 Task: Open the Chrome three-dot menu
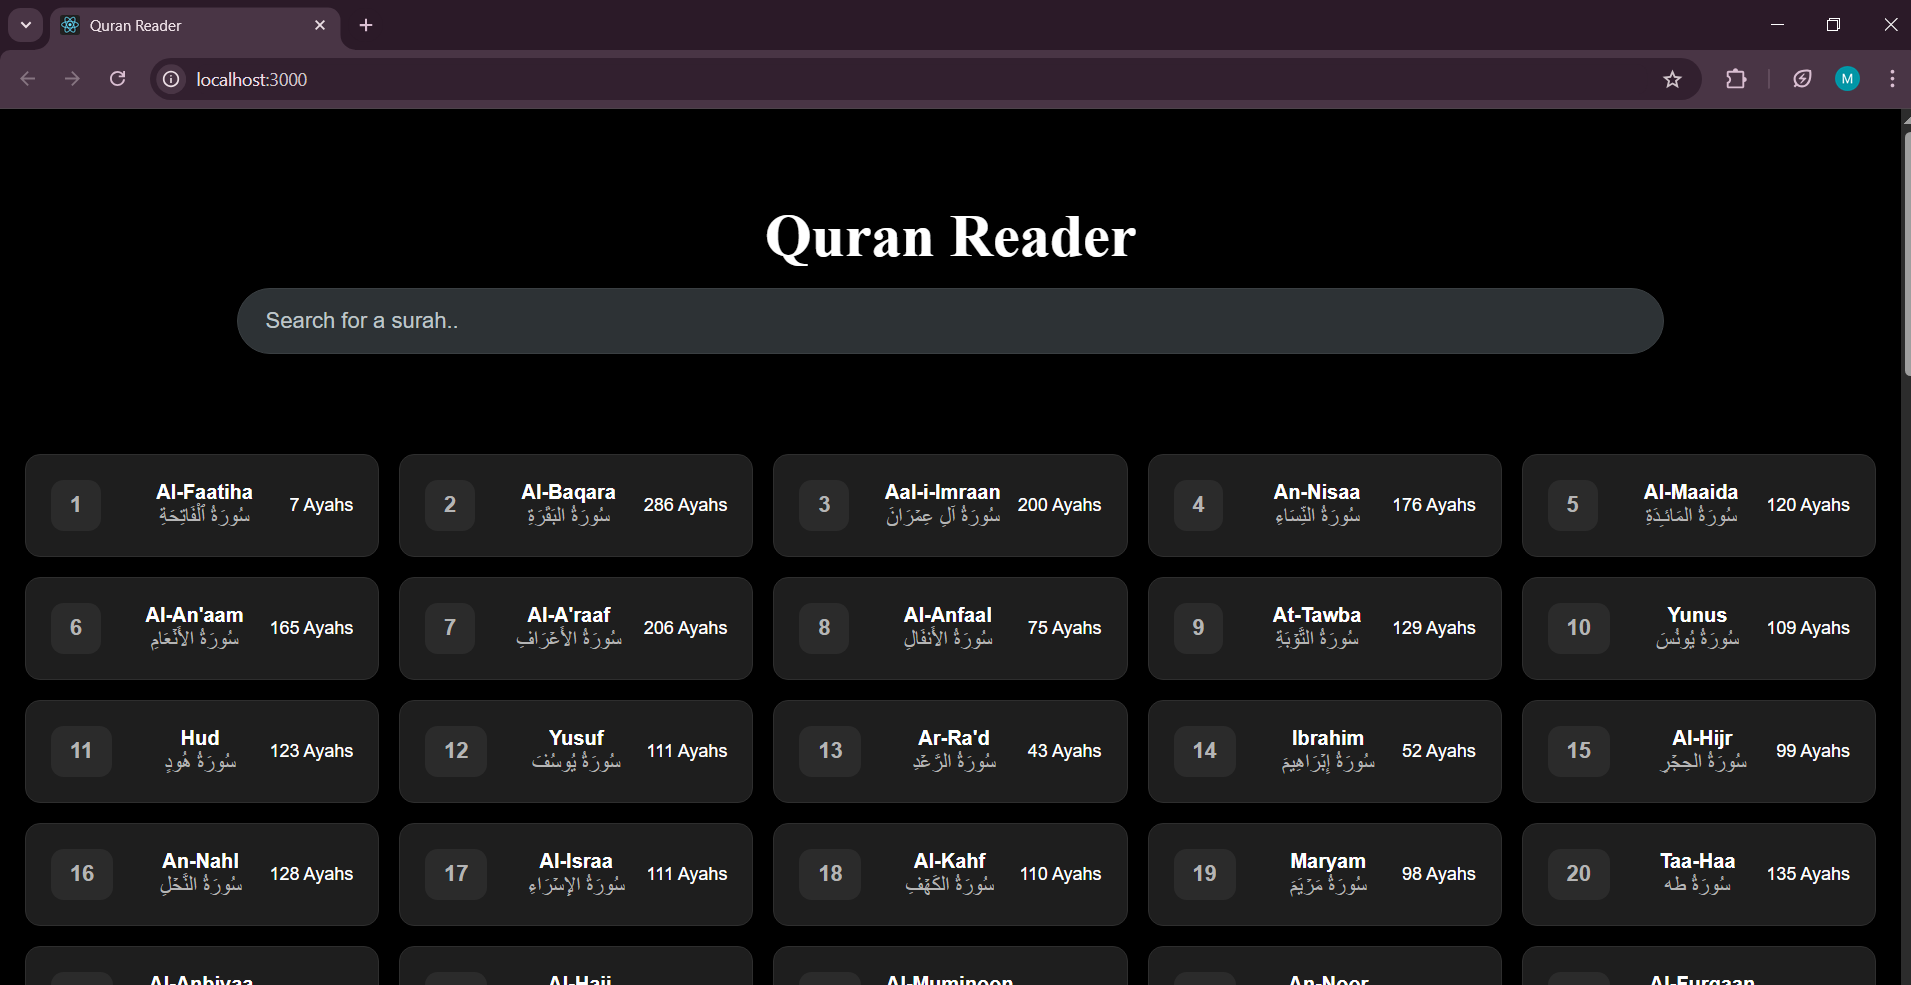pyautogui.click(x=1891, y=79)
